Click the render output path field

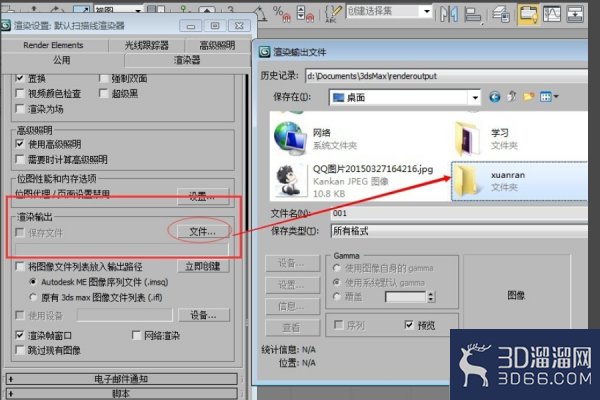pos(122,250)
